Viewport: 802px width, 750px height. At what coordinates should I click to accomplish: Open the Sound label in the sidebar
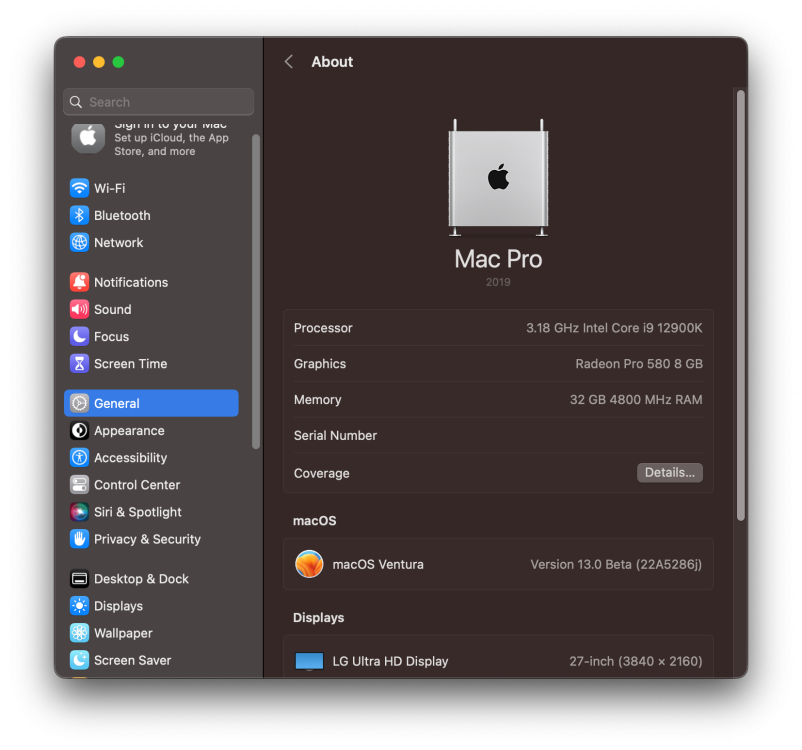tap(113, 310)
